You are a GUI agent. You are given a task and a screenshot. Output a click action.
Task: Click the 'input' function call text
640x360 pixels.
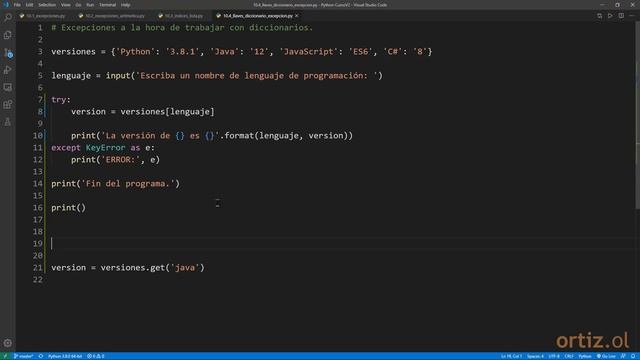click(x=118, y=76)
